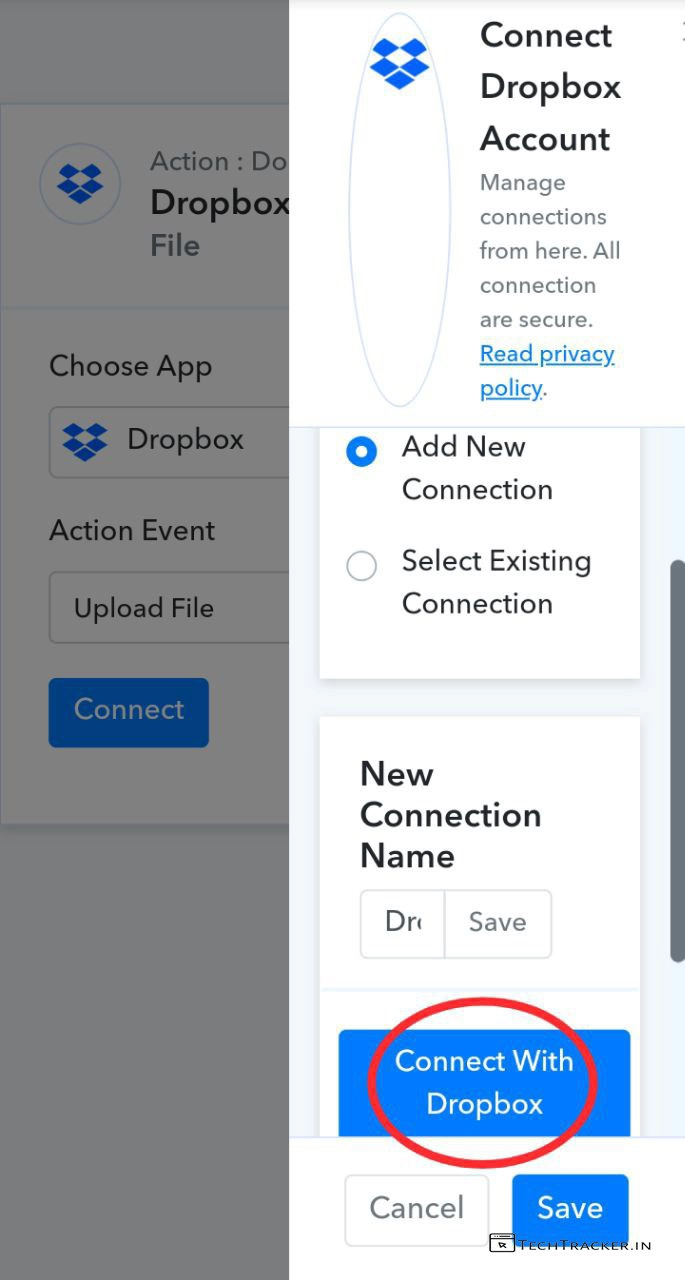
Task: Choose the Select Existing Connection radio option
Action: (361, 566)
